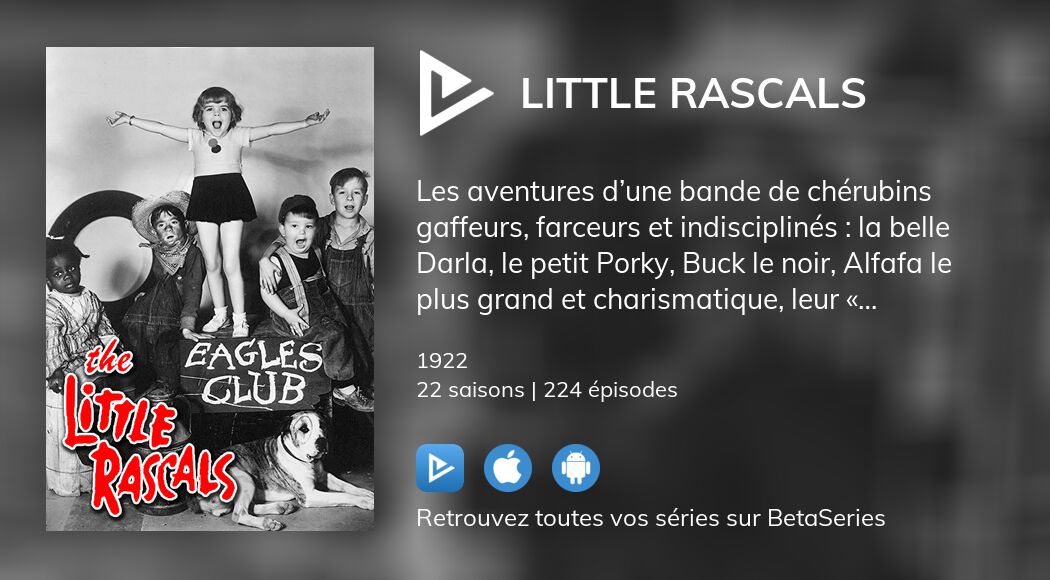Click the 1922 release year
Viewport: 1050px width, 580px height.
[x=442, y=361]
